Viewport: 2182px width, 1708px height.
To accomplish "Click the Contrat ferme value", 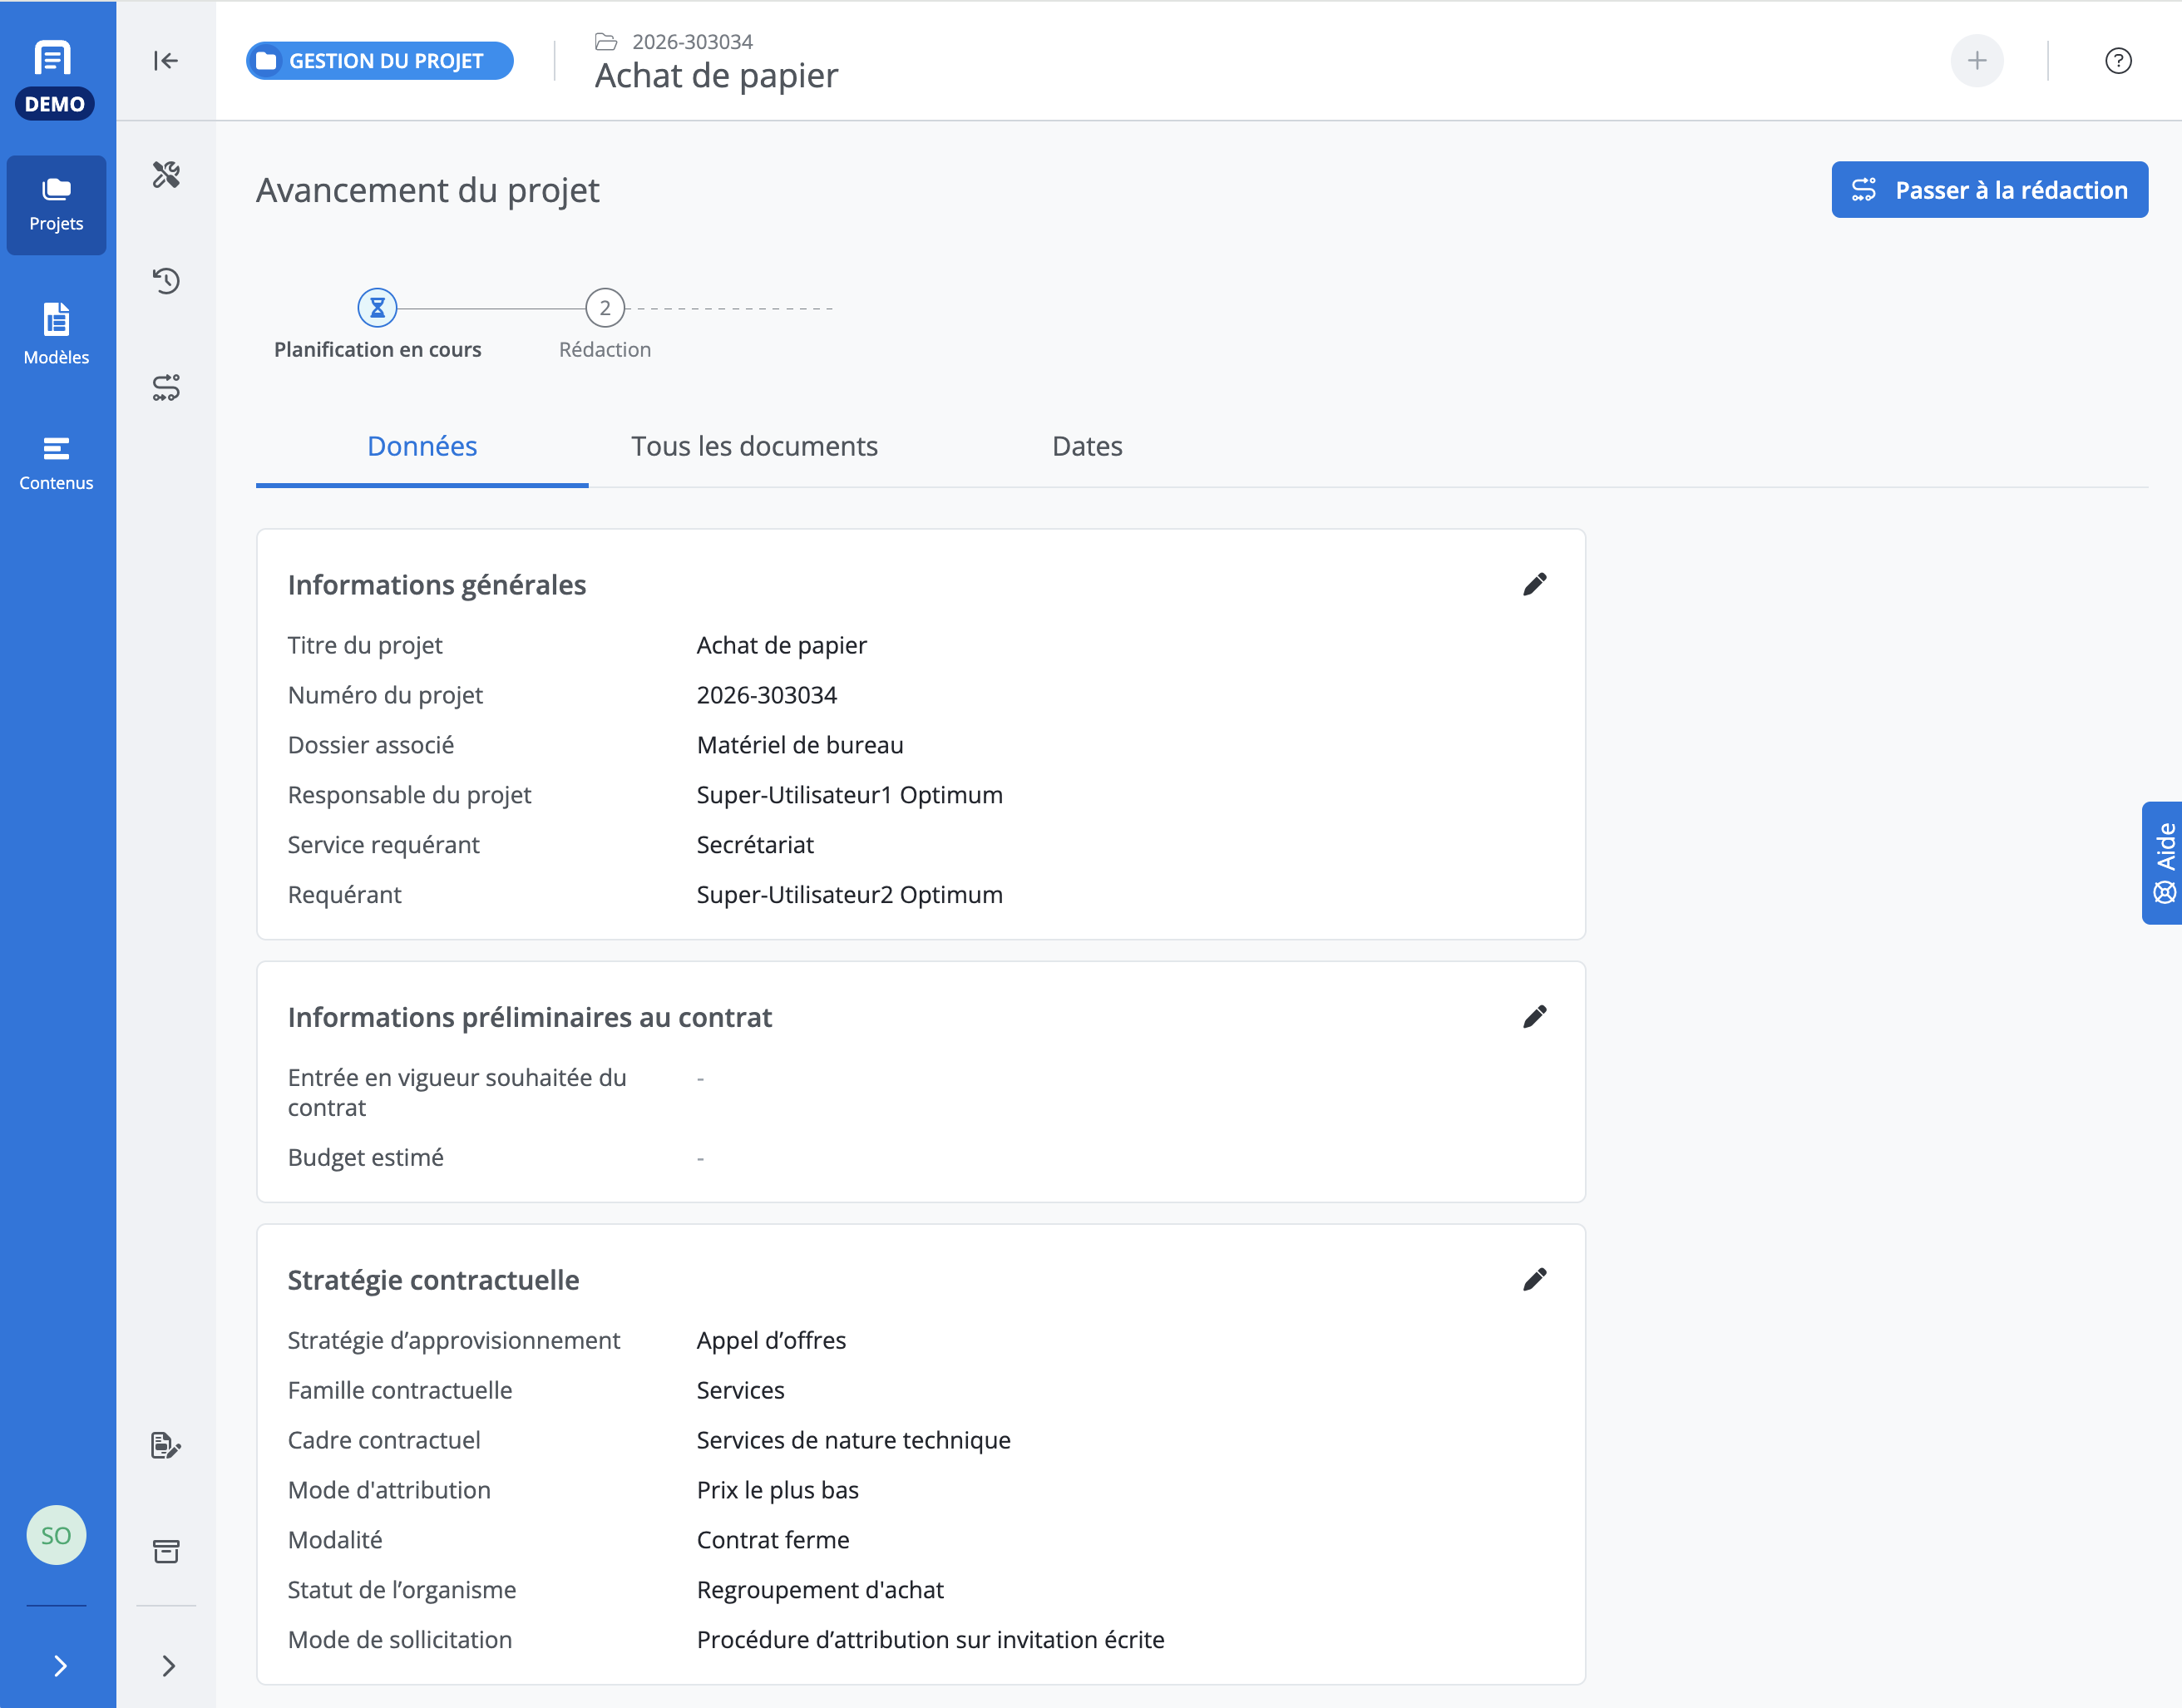I will pyautogui.click(x=772, y=1540).
